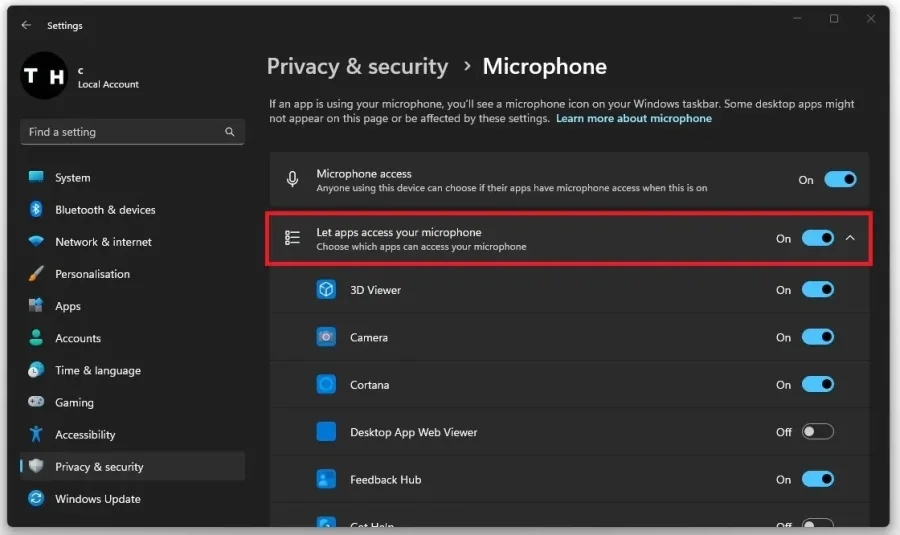Collapse the app list chevron

tap(850, 238)
